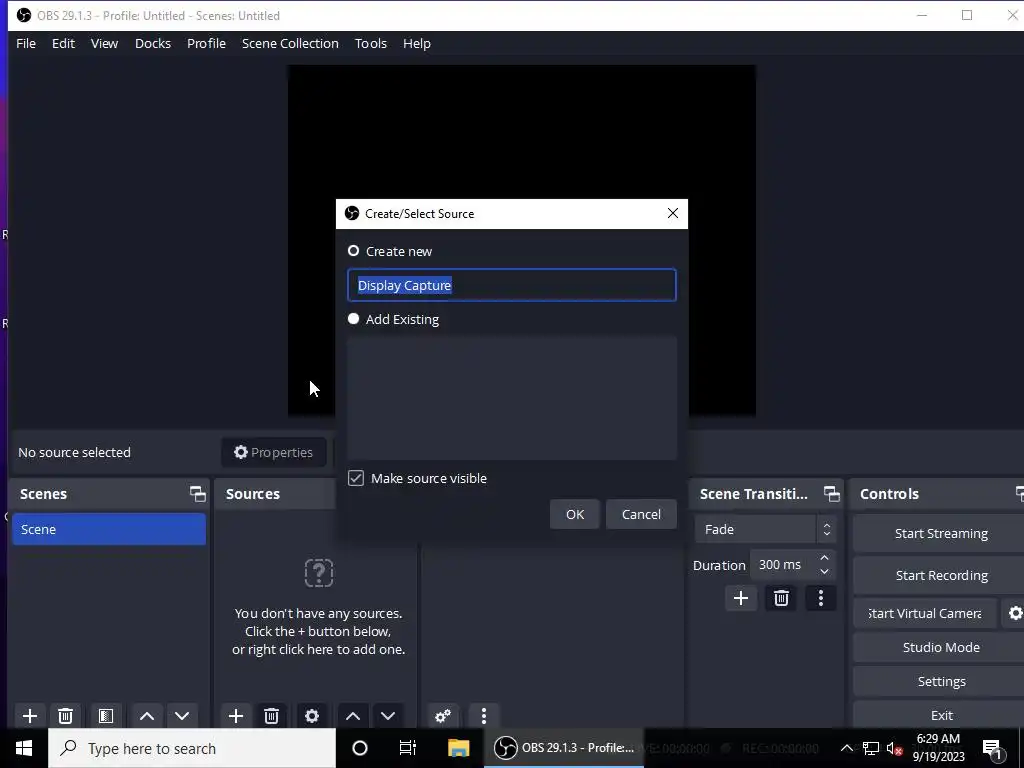Remove selected scene with trash icon
The image size is (1024, 768).
point(65,716)
